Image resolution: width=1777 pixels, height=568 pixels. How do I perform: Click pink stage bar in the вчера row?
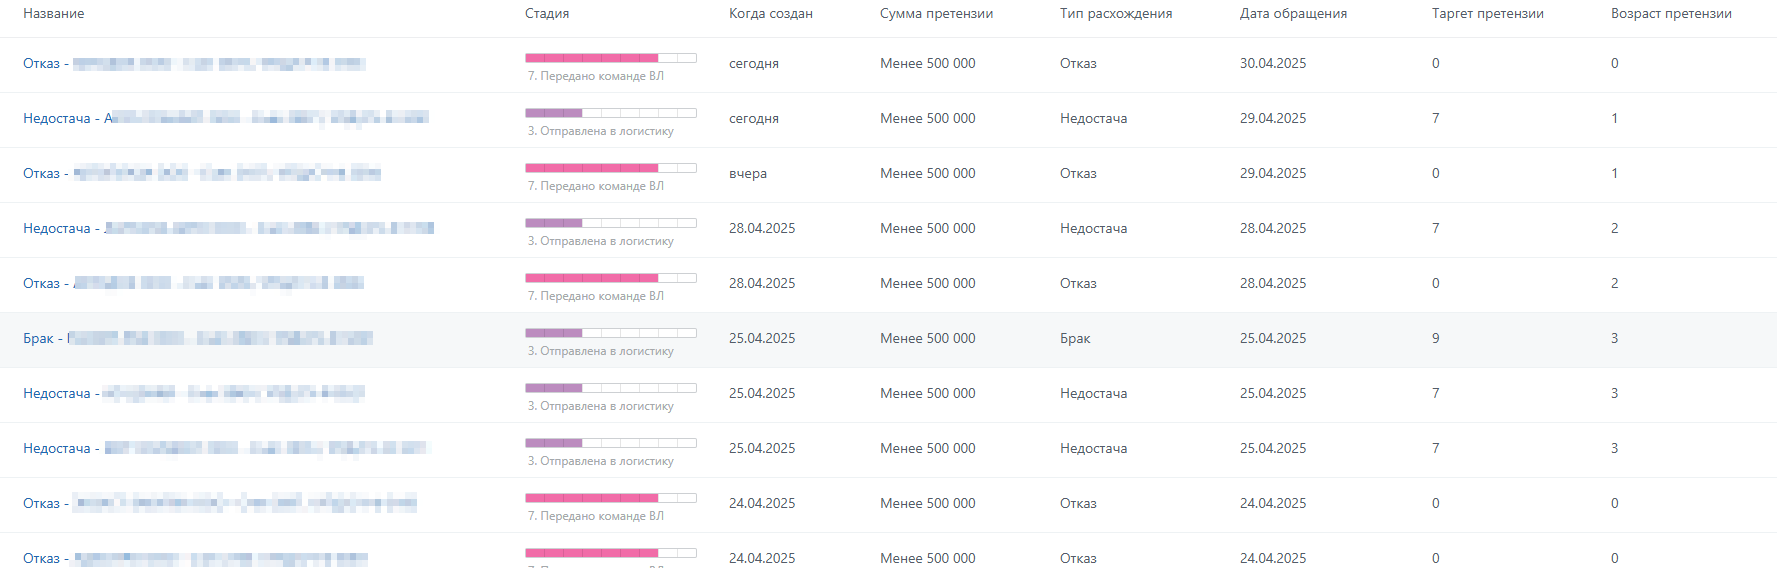pos(611,168)
